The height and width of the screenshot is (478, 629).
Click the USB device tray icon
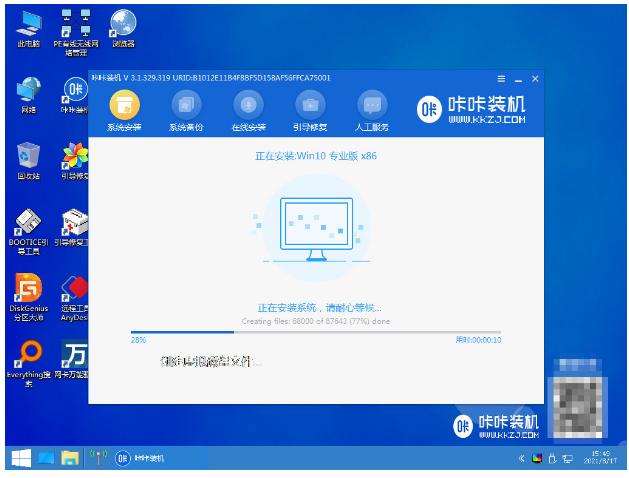pos(552,458)
